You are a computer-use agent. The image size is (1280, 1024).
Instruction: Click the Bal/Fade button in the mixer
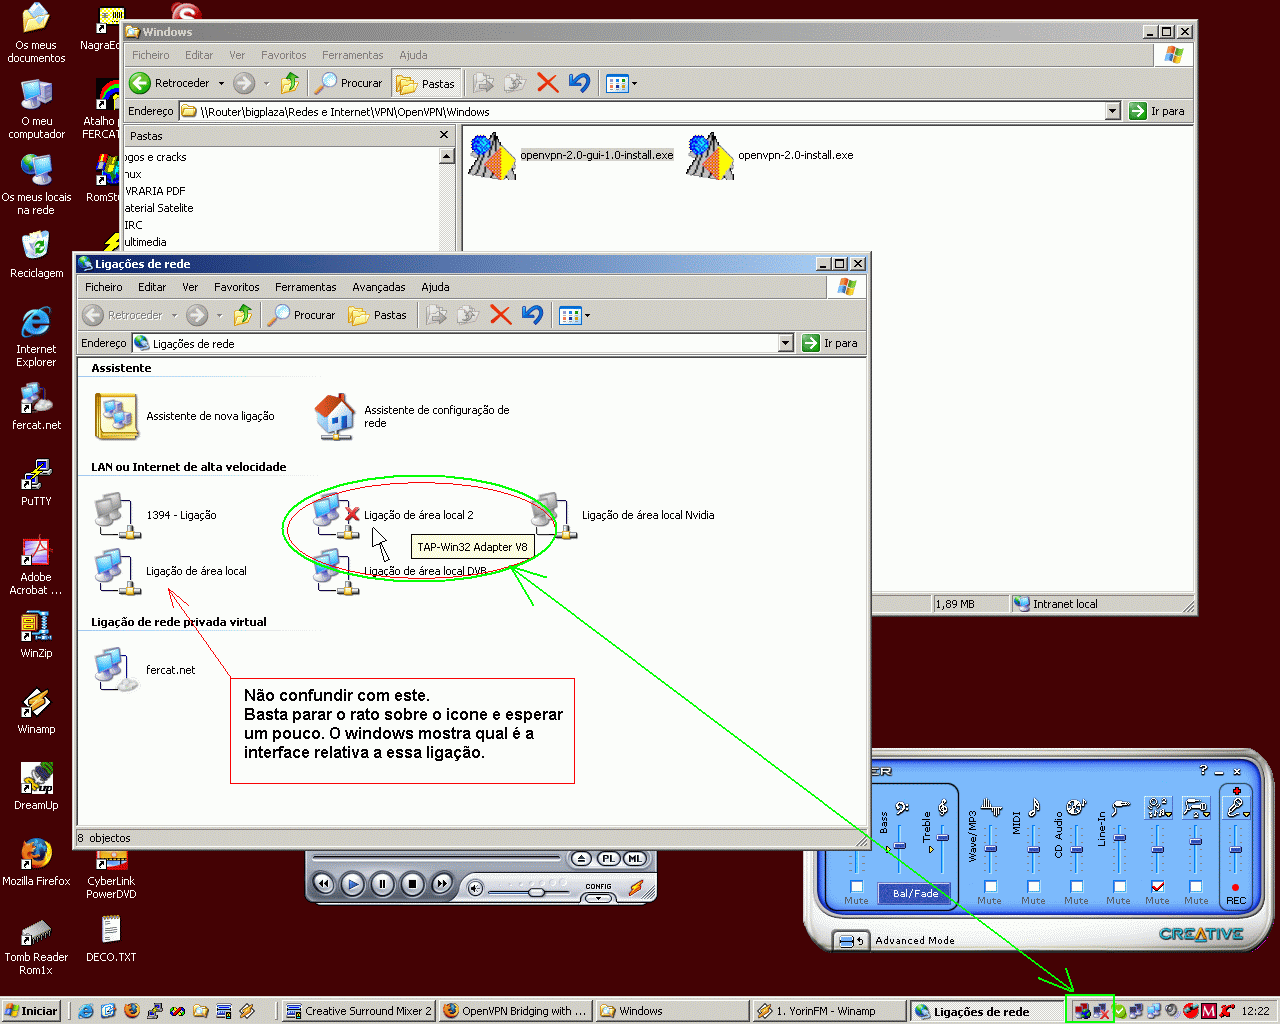click(x=915, y=893)
